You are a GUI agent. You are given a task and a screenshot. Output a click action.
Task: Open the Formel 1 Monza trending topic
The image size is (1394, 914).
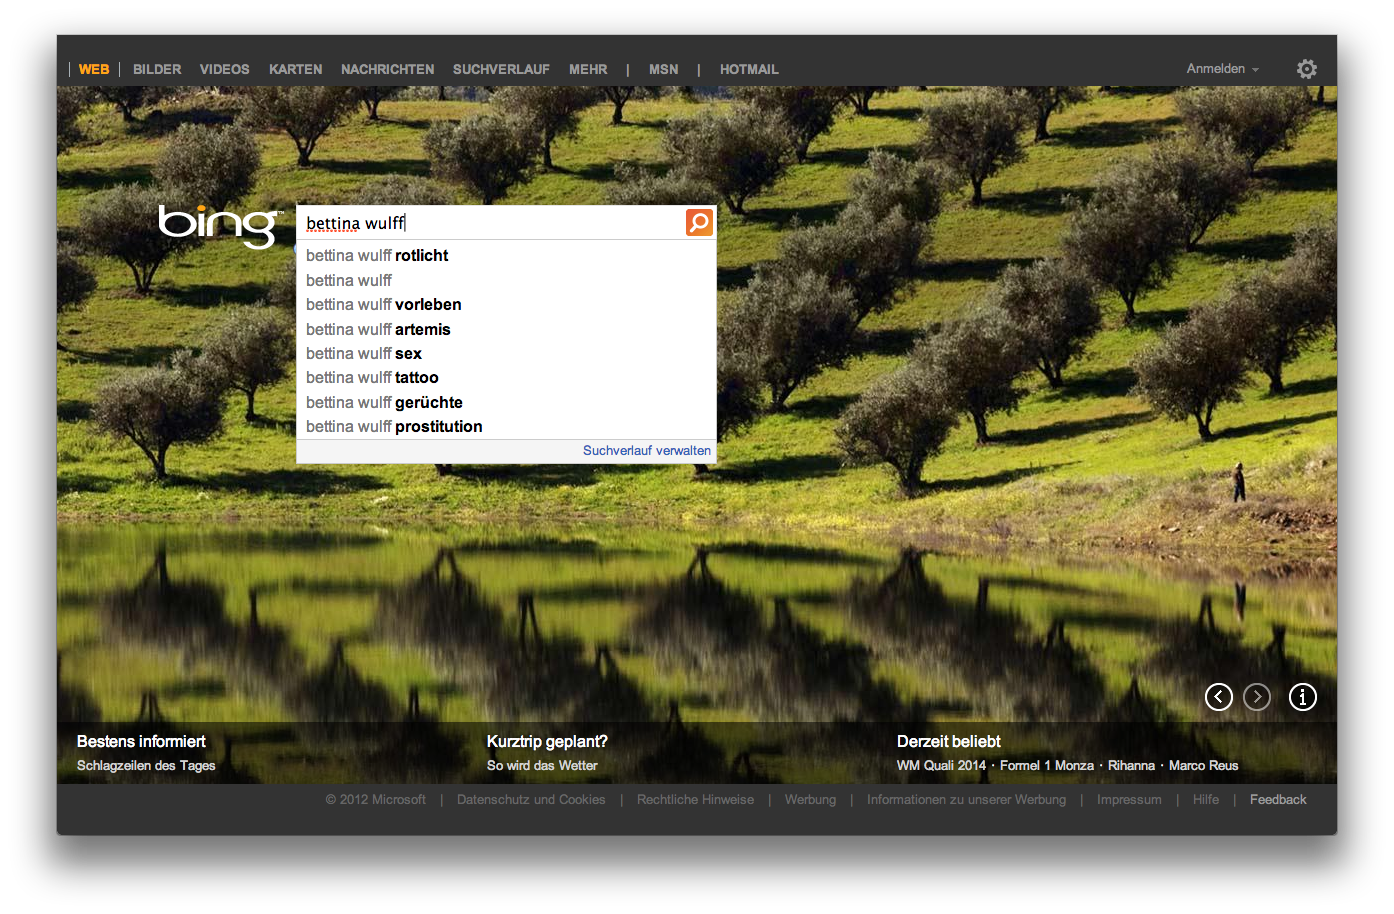click(1046, 766)
